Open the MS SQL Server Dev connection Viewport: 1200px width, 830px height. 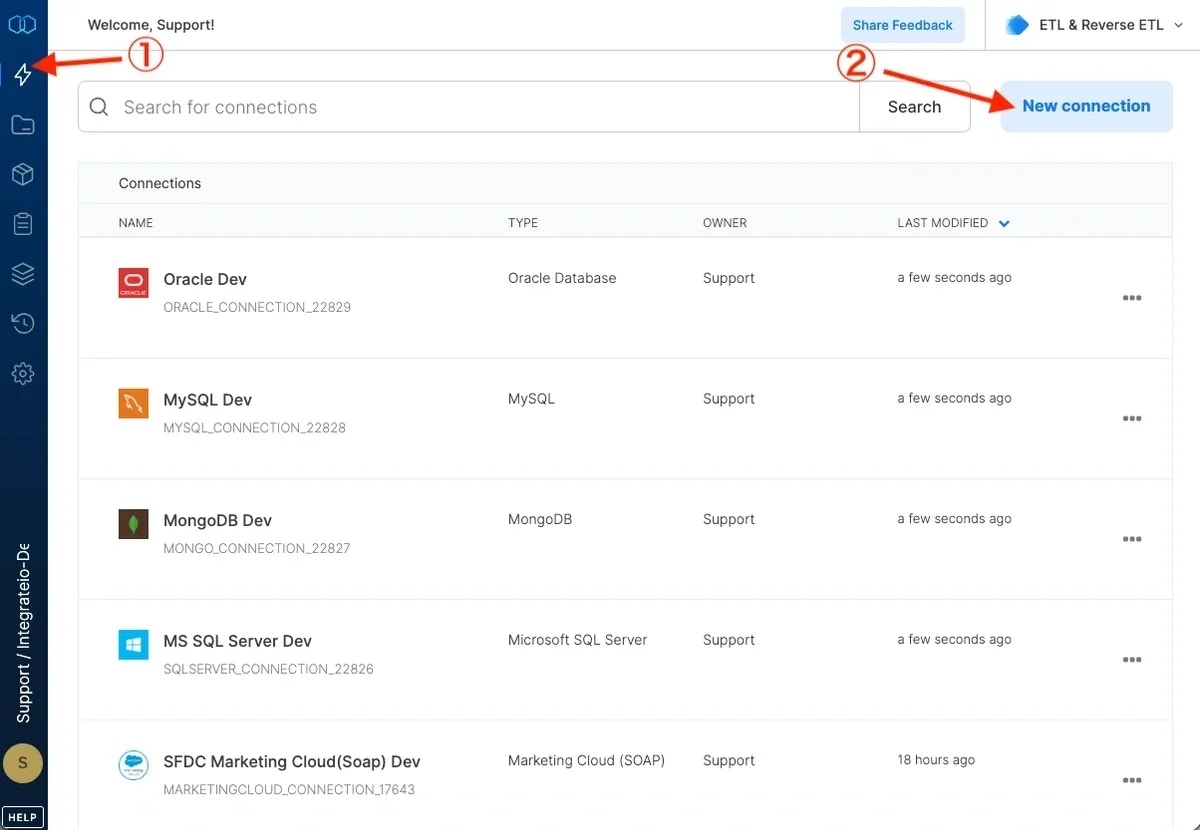pyautogui.click(x=238, y=641)
